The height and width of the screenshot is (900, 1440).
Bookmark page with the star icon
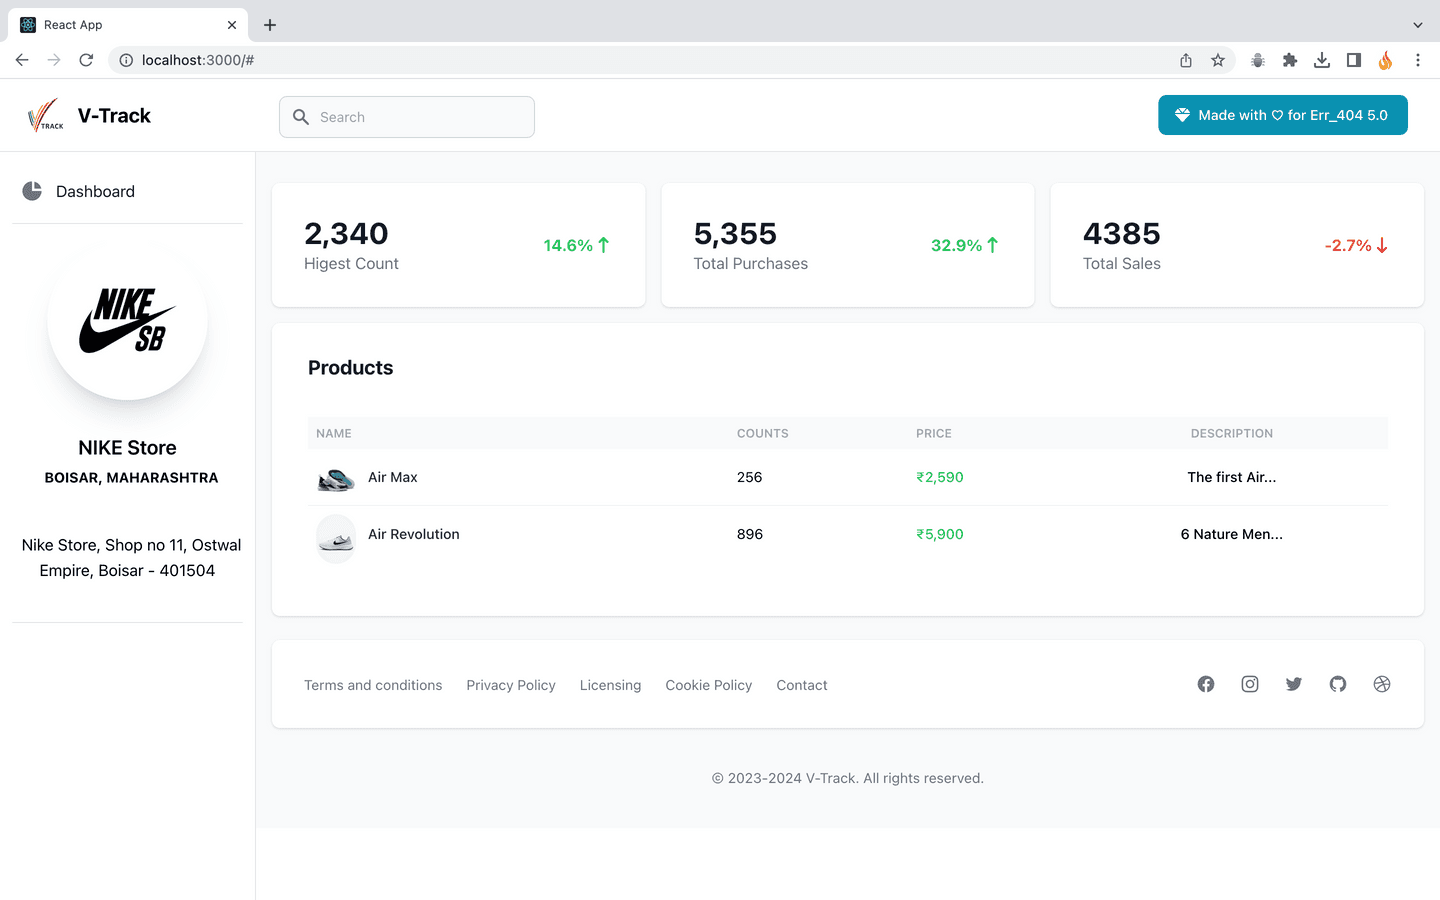tap(1218, 60)
